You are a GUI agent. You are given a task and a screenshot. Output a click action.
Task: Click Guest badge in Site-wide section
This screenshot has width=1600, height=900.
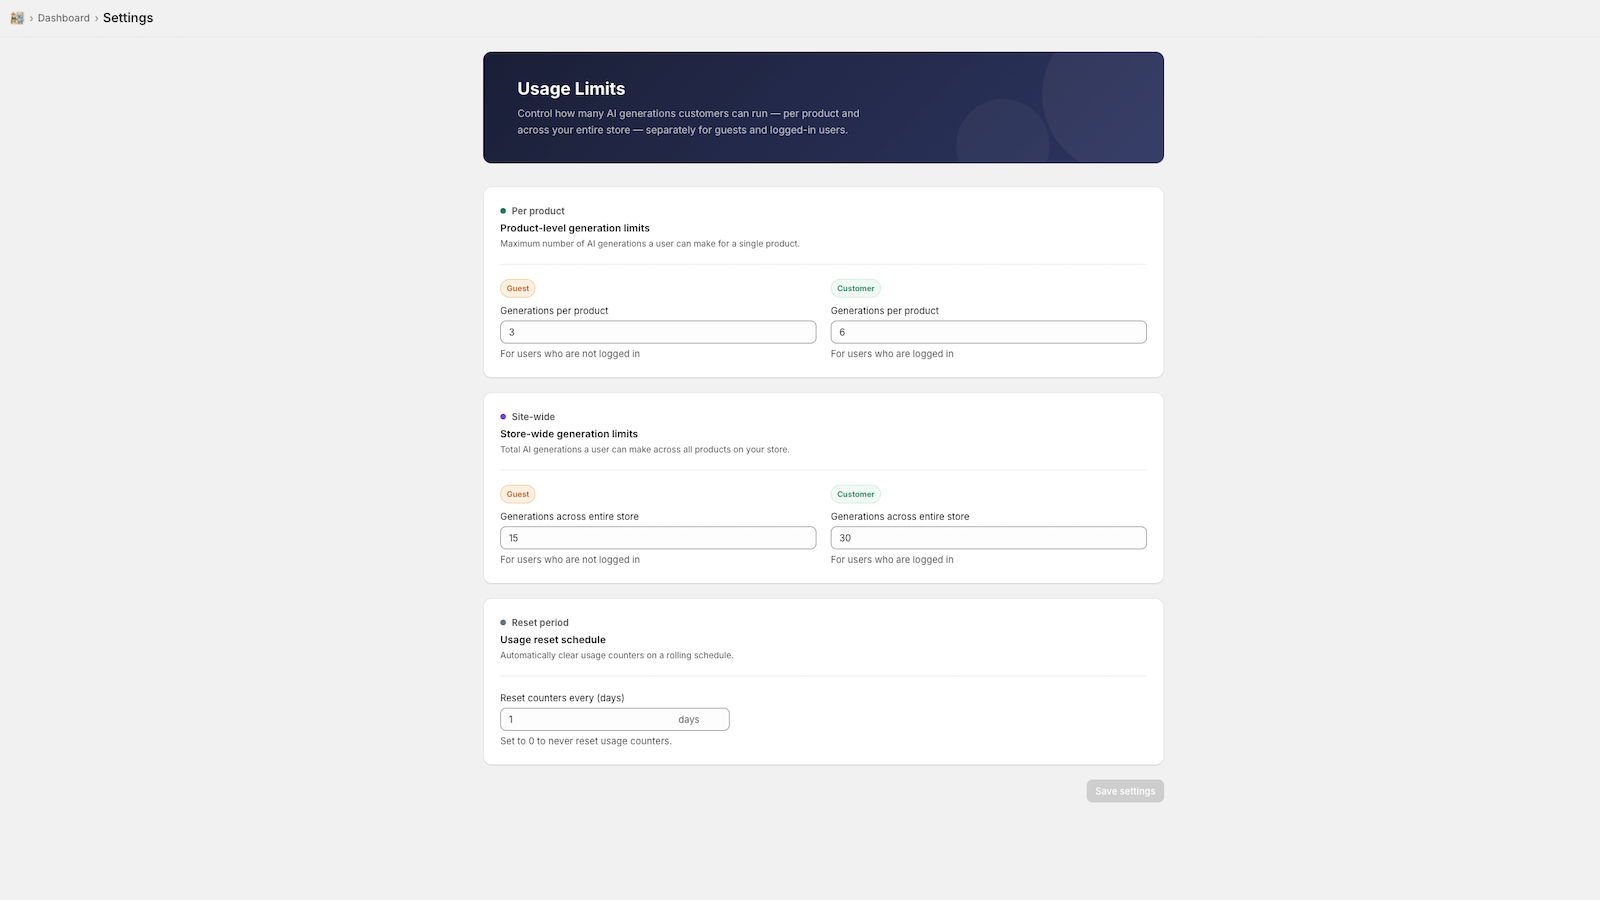[518, 495]
